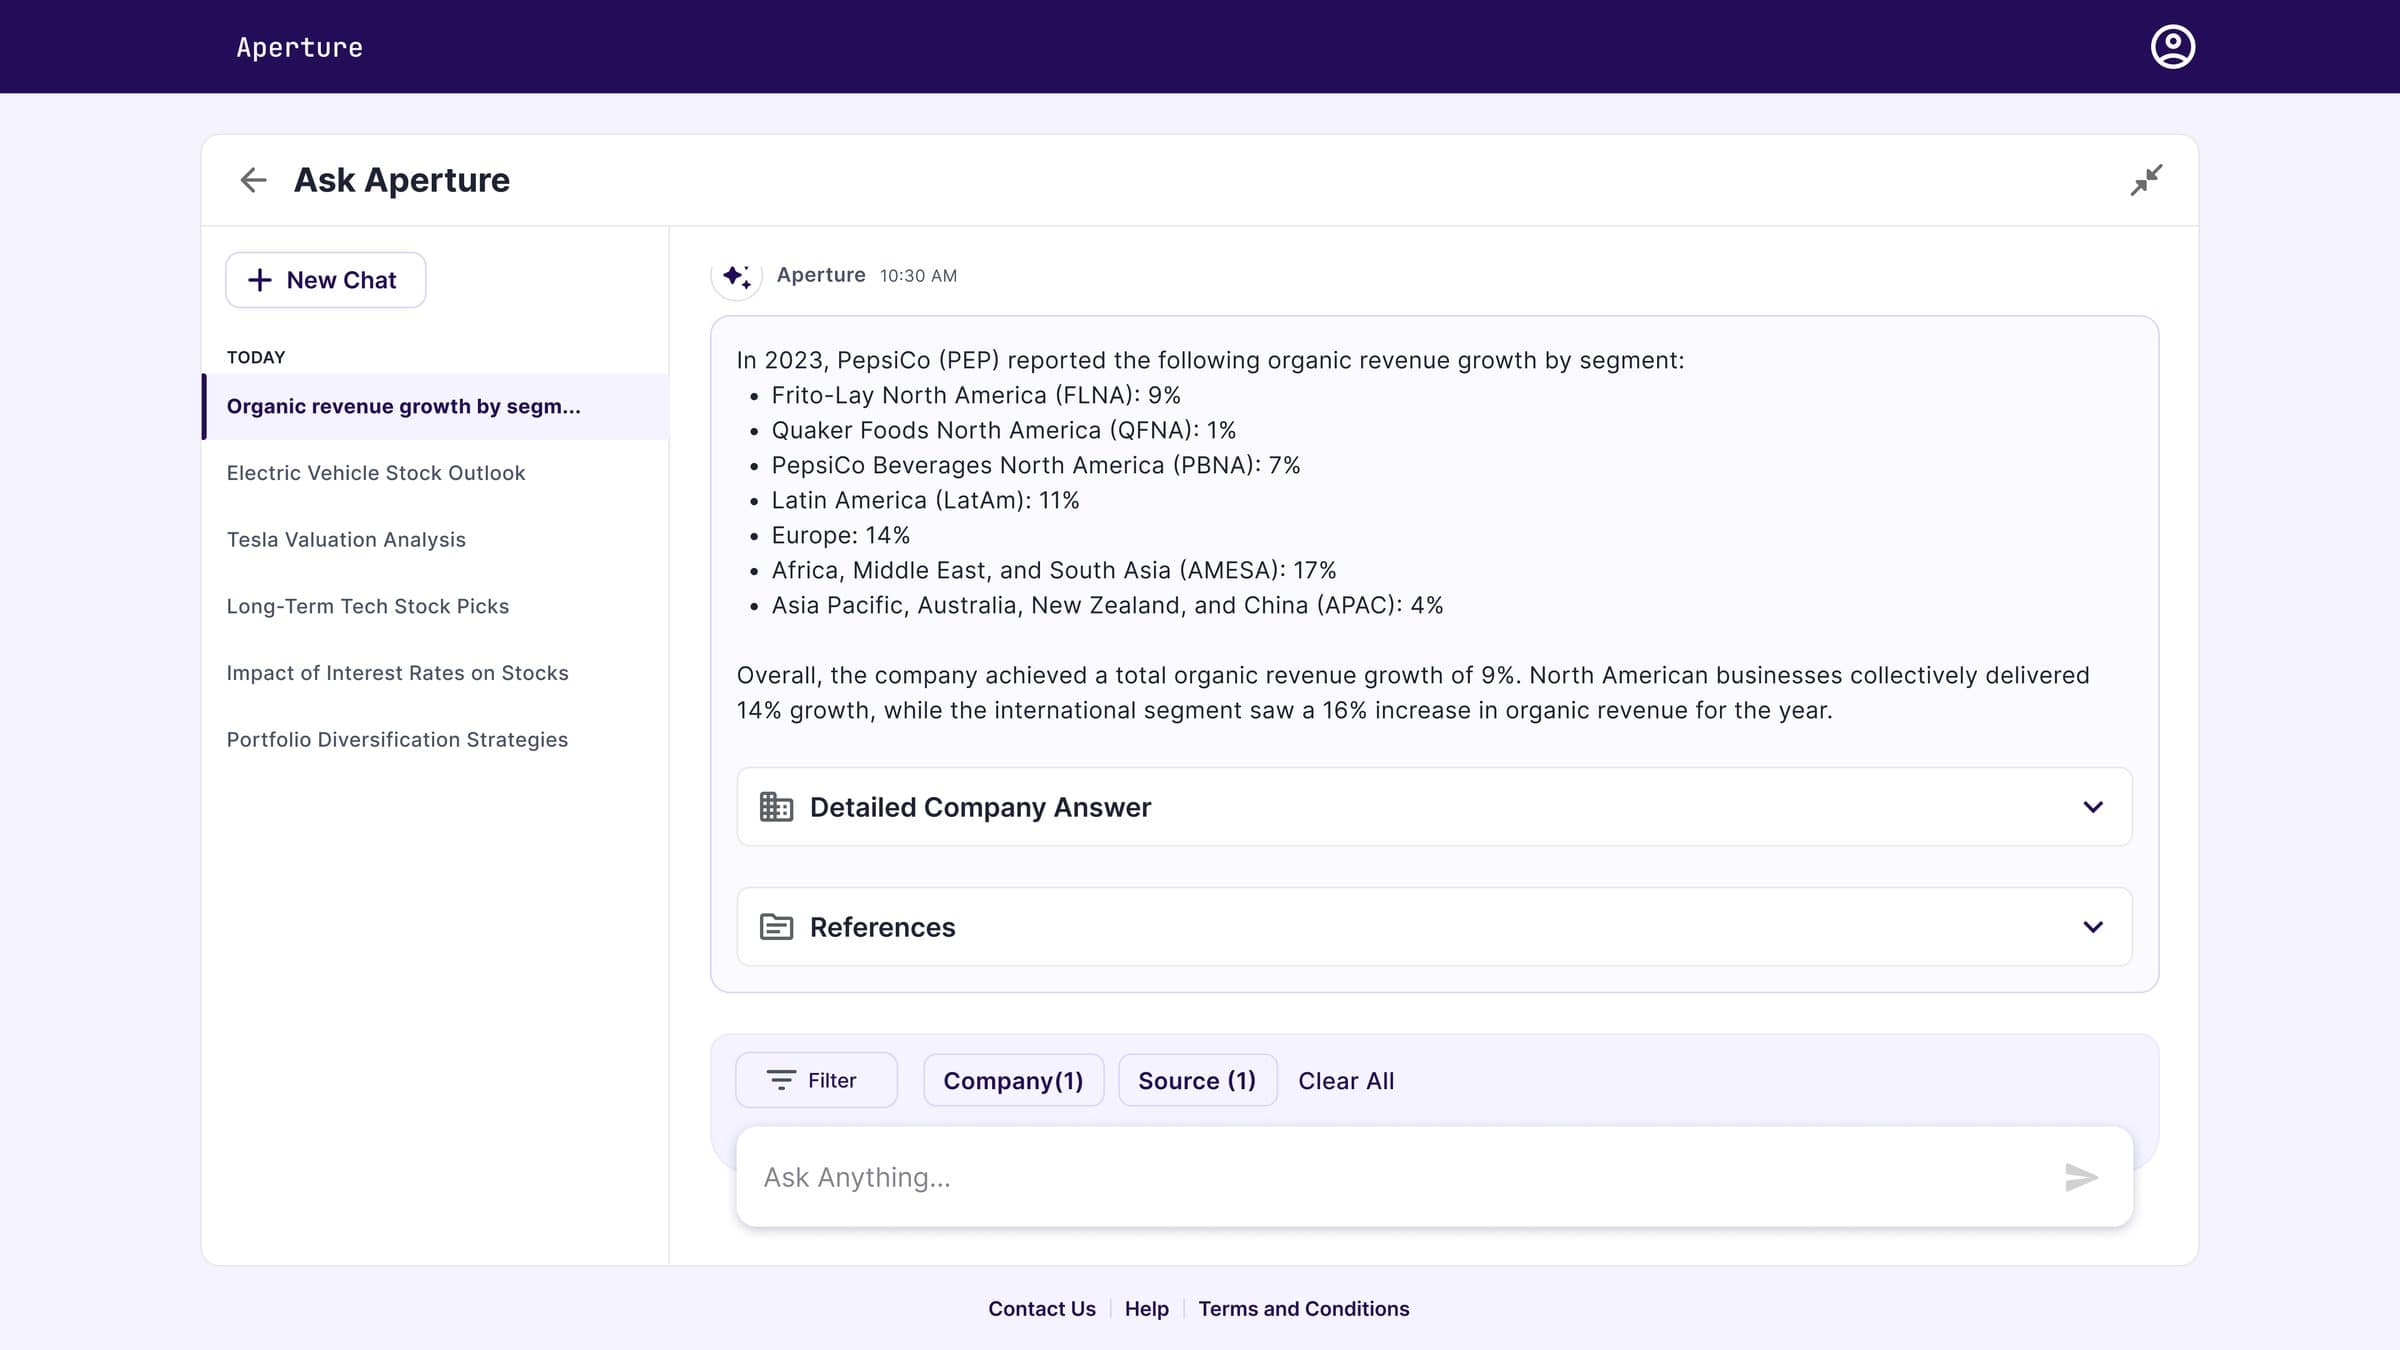Expand the Detailed Company Answer chevron
Image resolution: width=2400 pixels, height=1350 pixels.
pyautogui.click(x=2093, y=807)
